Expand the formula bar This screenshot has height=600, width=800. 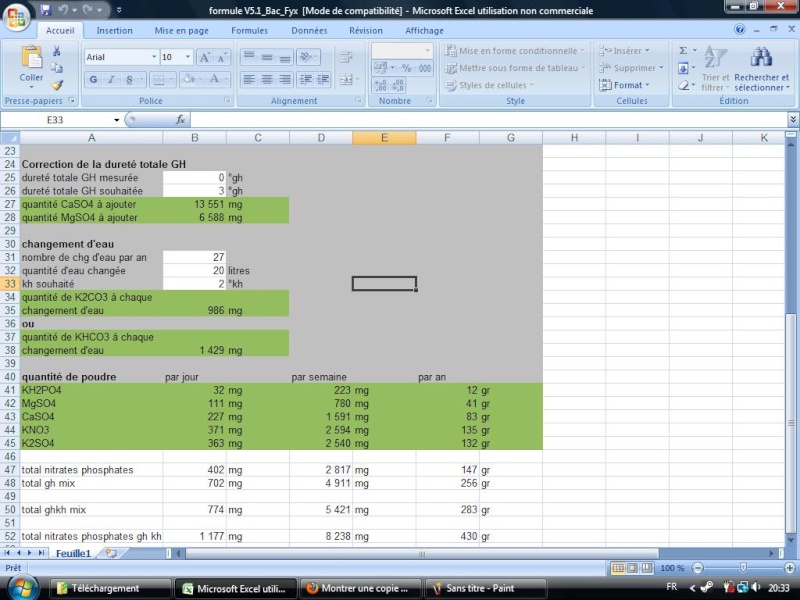pos(793,119)
